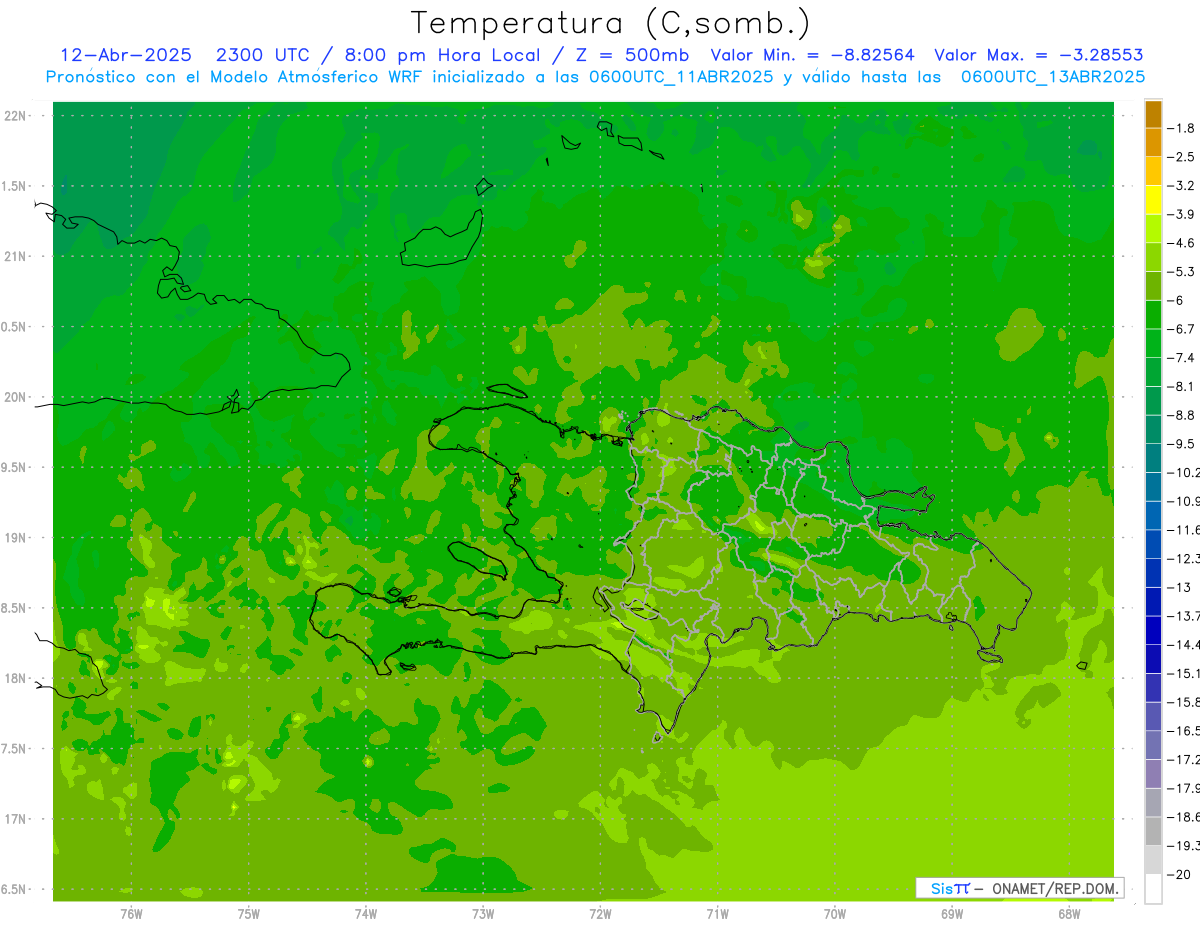The width and height of the screenshot is (1200, 927).
Task: Click the validity stamp "0600UTC_13ABR2025"
Action: (x=1053, y=77)
